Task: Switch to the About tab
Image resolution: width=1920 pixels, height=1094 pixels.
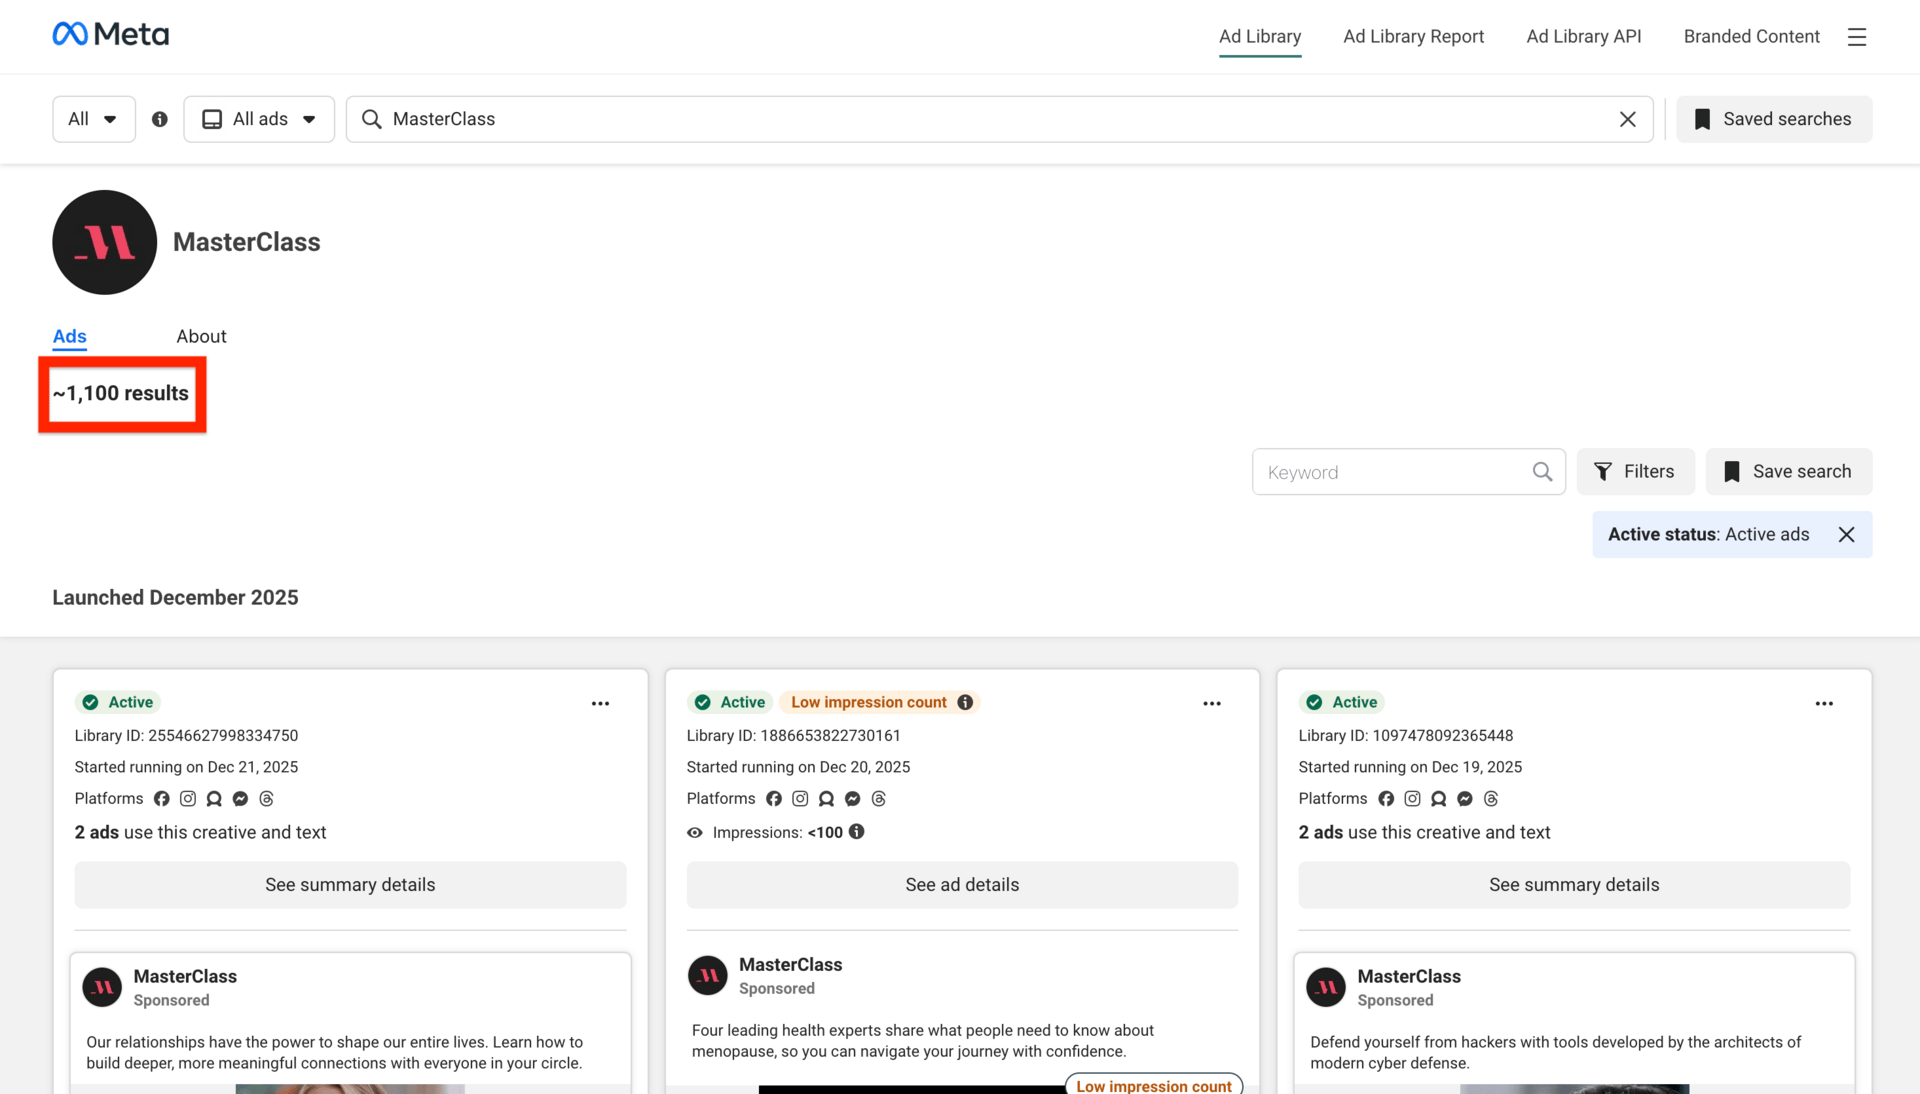Action: coord(201,336)
